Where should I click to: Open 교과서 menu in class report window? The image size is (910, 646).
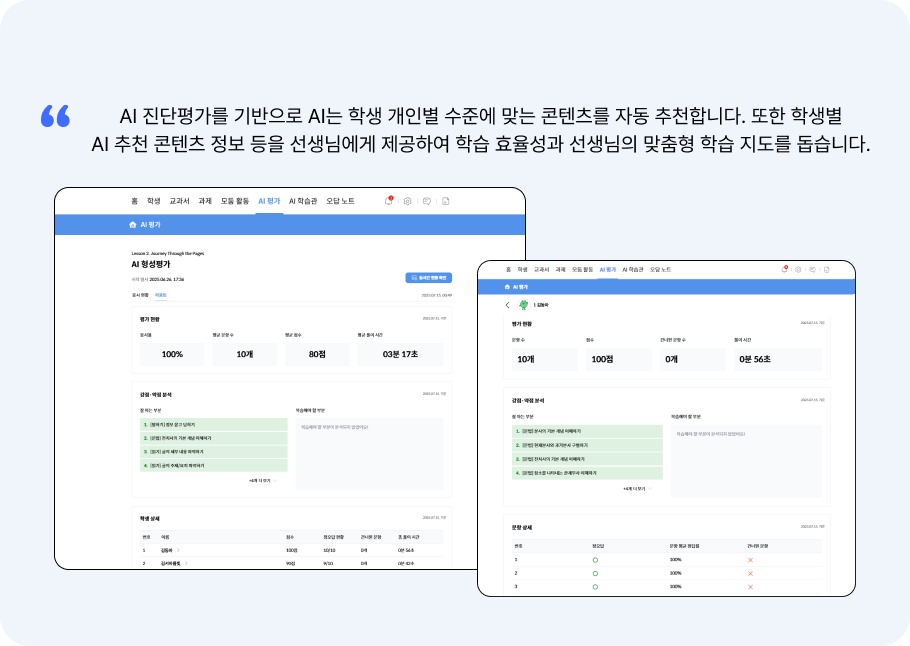pyautogui.click(x=179, y=201)
